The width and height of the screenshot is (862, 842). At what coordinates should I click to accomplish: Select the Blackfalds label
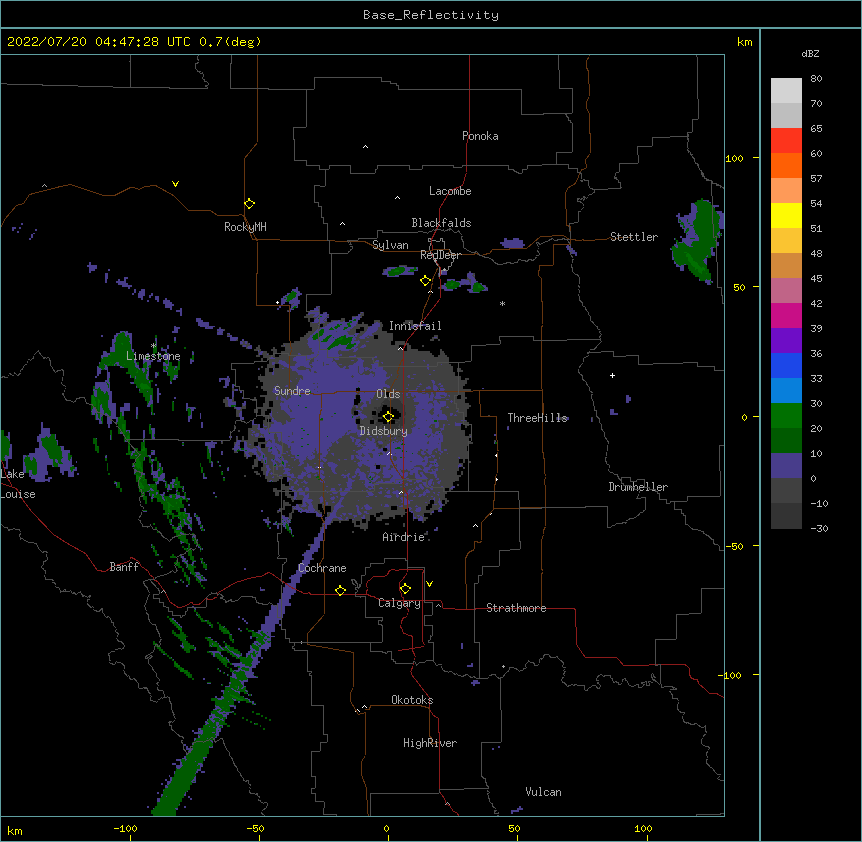tap(441, 223)
